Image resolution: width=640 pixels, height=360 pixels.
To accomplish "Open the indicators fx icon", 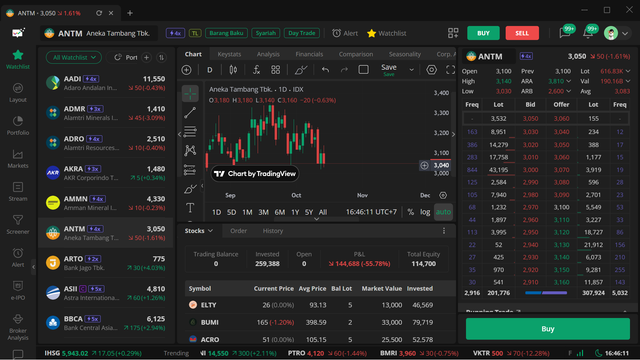I will tap(256, 70).
